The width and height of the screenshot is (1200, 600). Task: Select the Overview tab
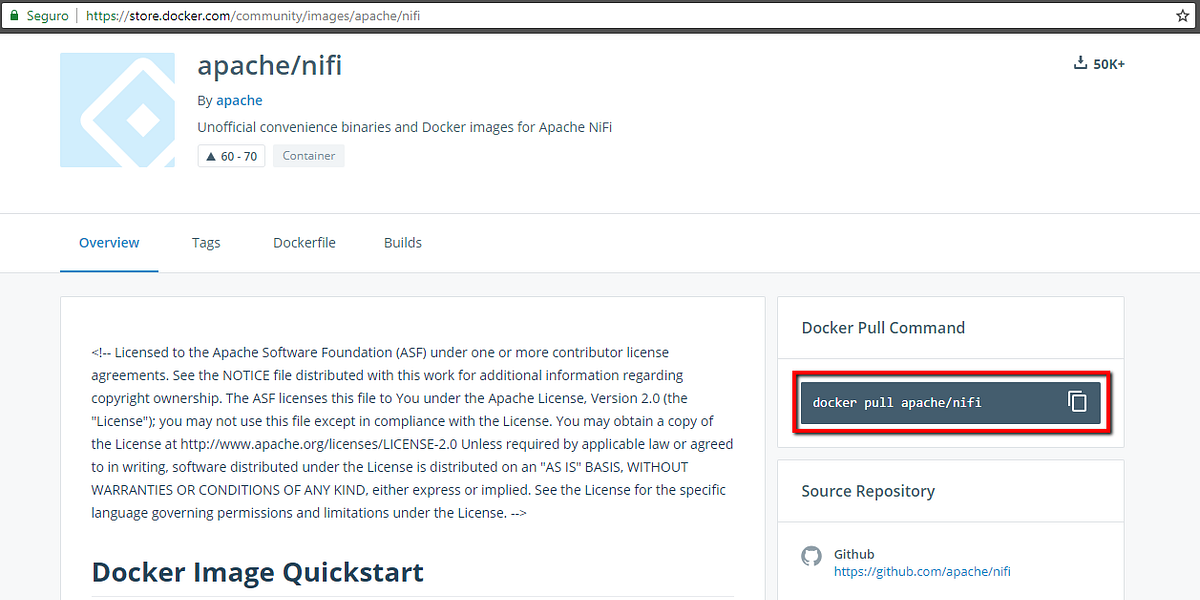click(x=109, y=242)
